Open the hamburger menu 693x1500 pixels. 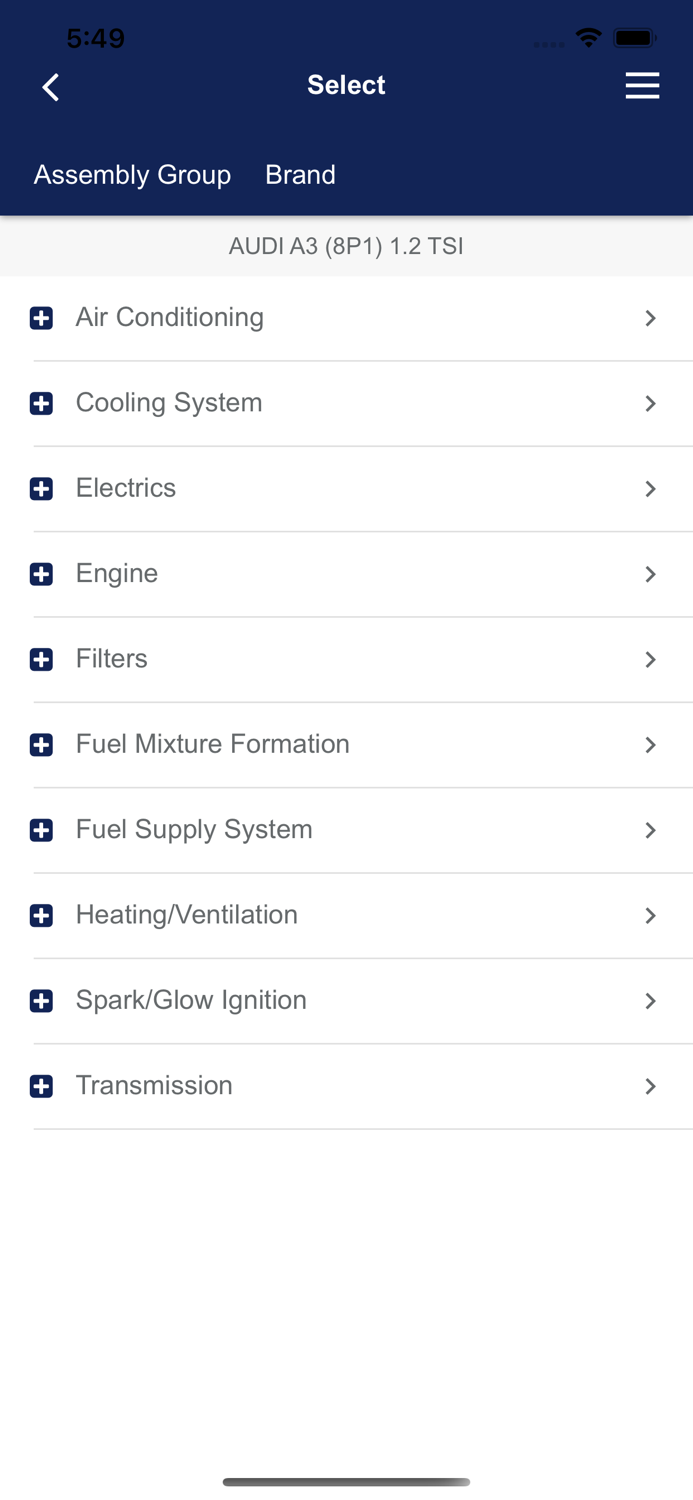point(642,85)
